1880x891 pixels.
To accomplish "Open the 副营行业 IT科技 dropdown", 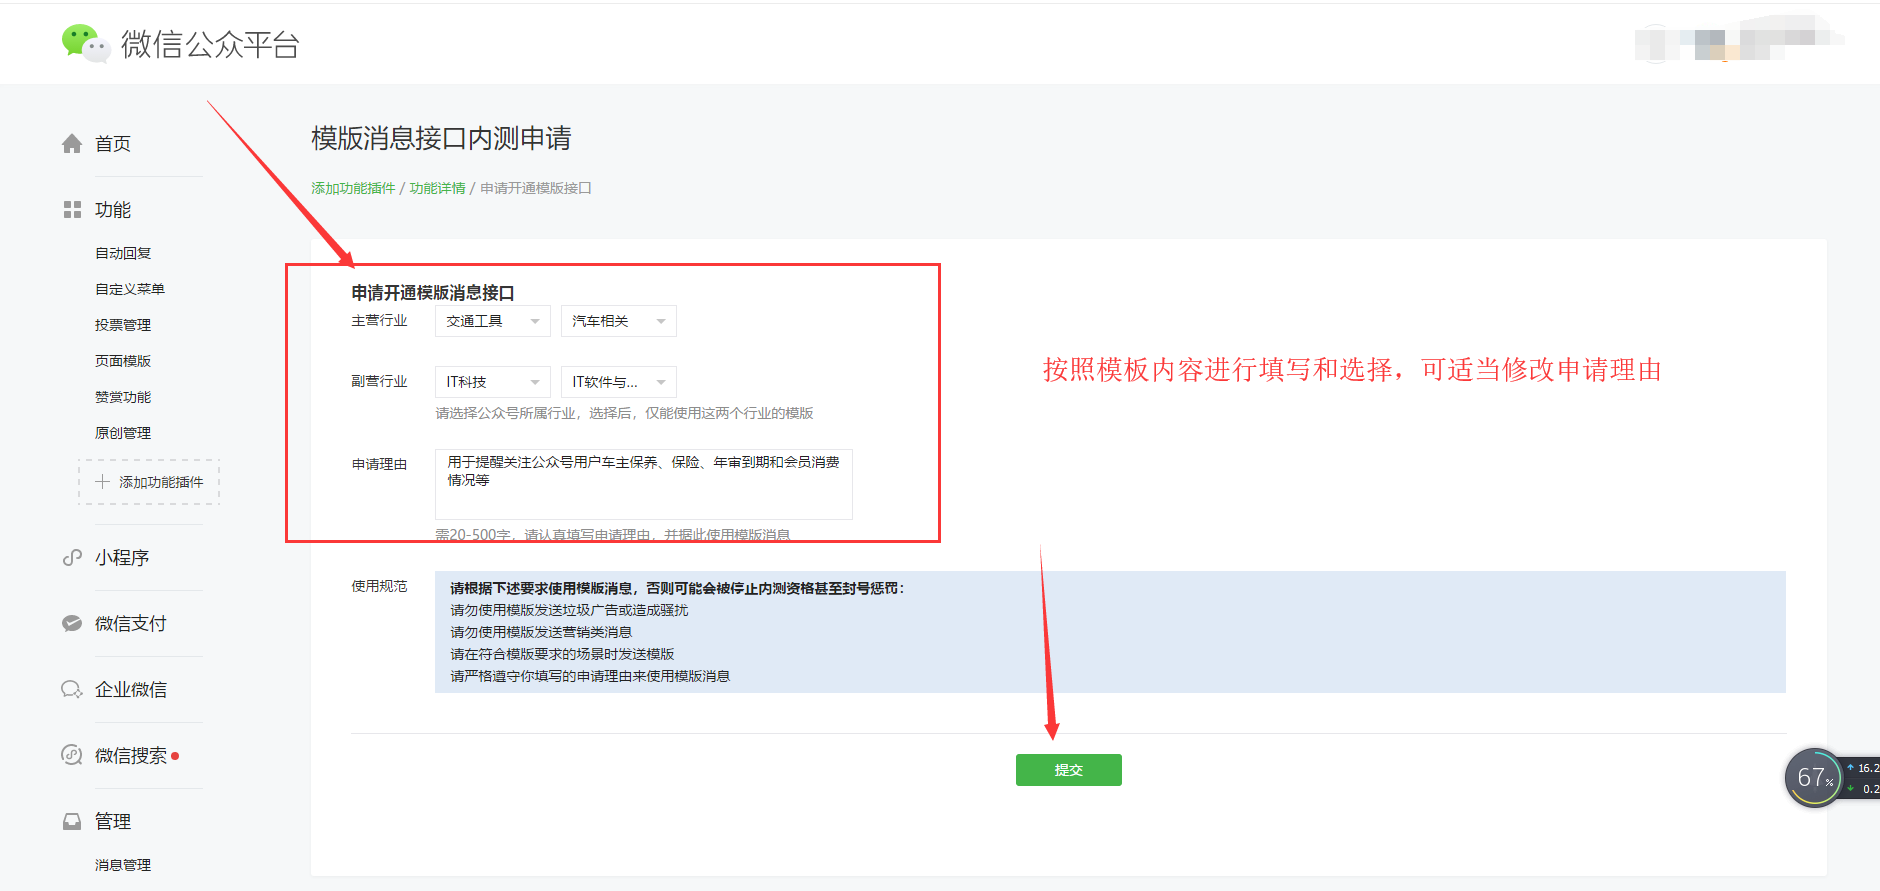I will tap(493, 382).
